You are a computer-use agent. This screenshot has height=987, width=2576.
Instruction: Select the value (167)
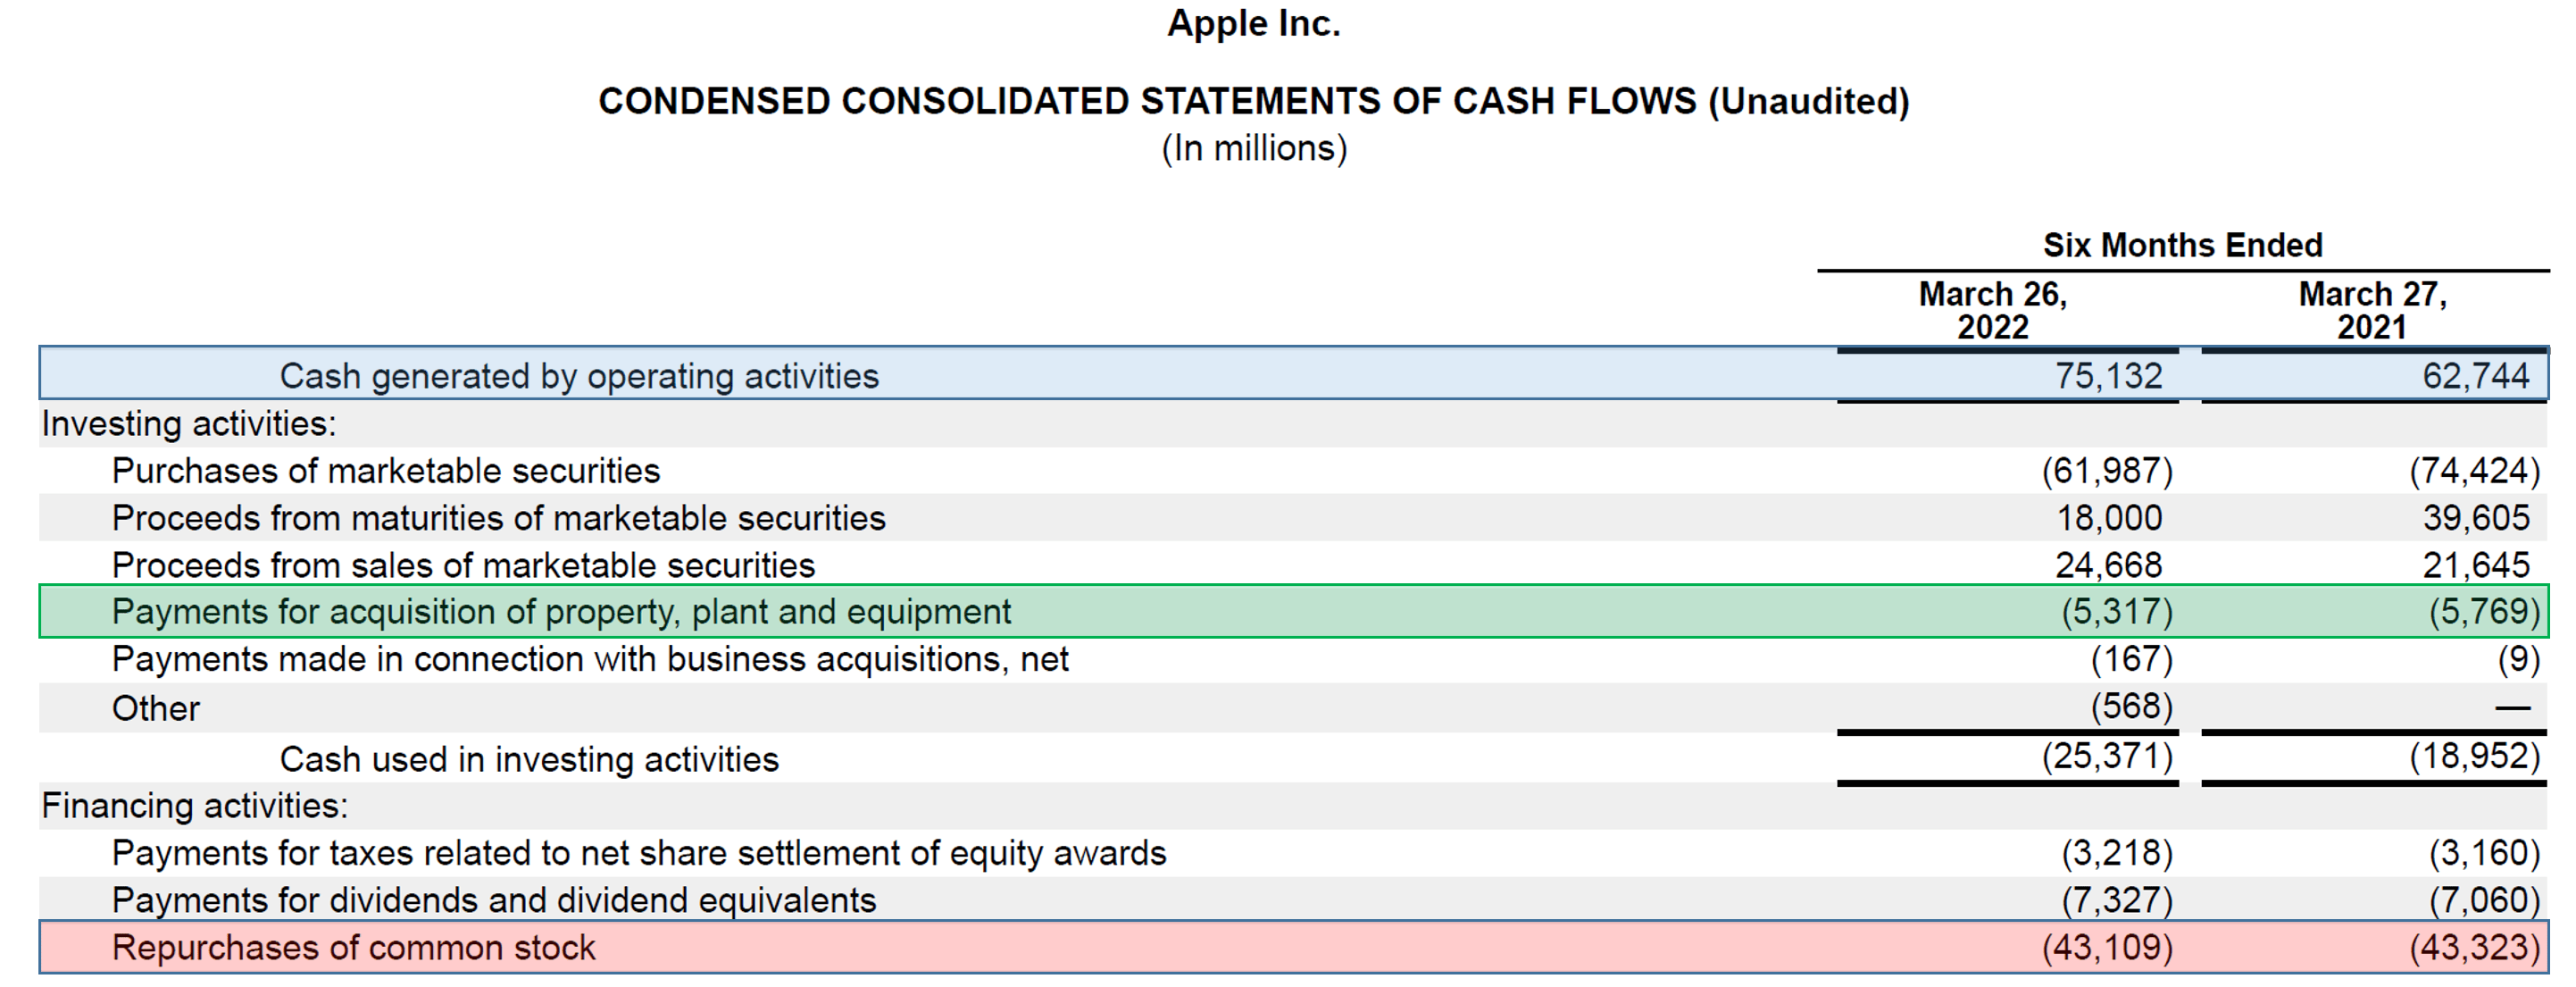coord(2132,659)
